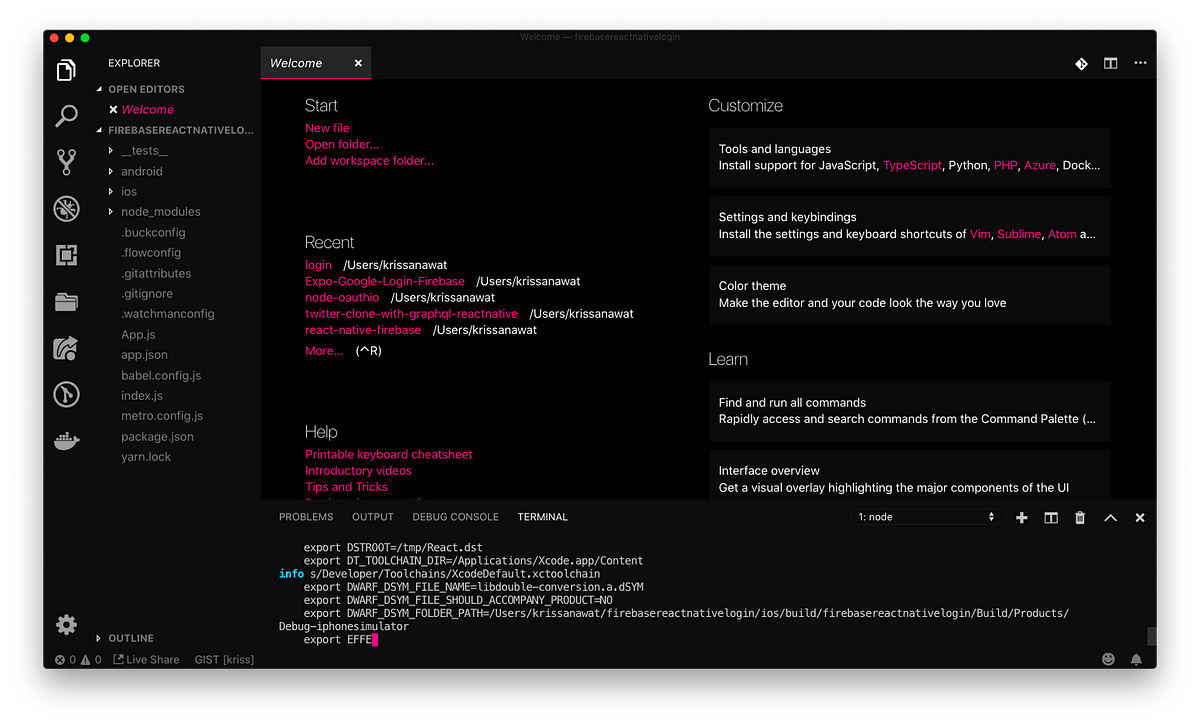Select the PROBLEMS tab
The height and width of the screenshot is (726, 1200).
pyautogui.click(x=306, y=517)
